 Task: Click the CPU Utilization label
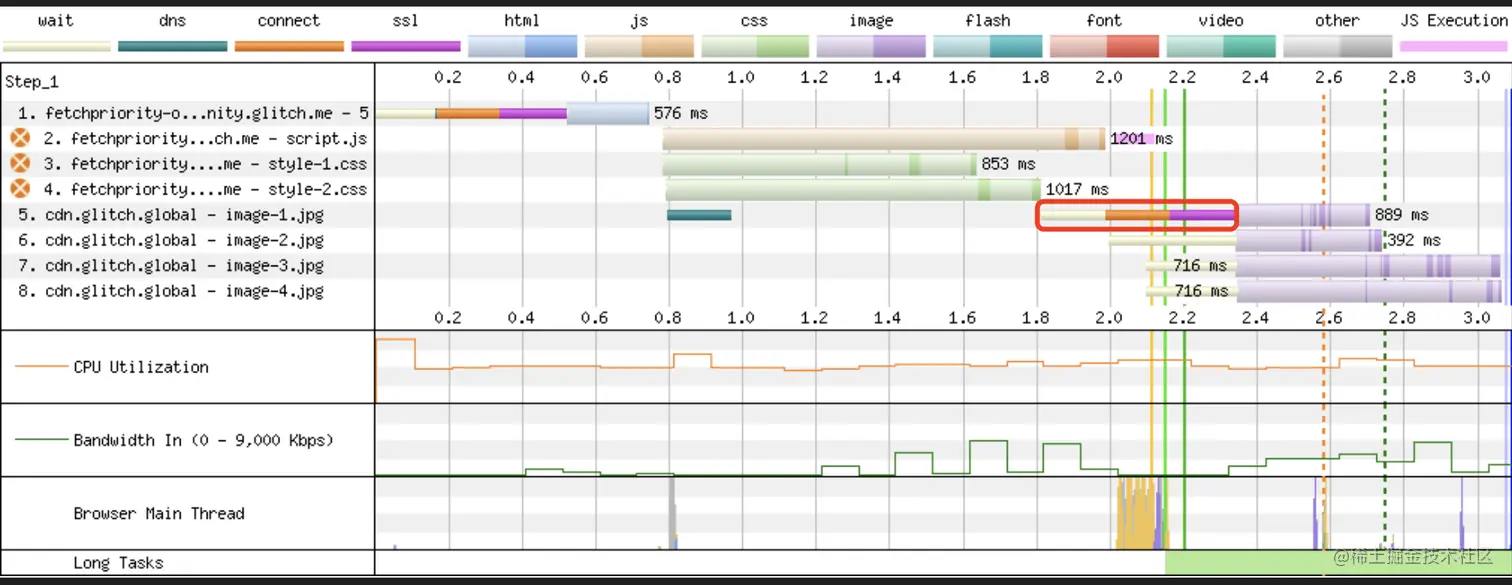[141, 367]
